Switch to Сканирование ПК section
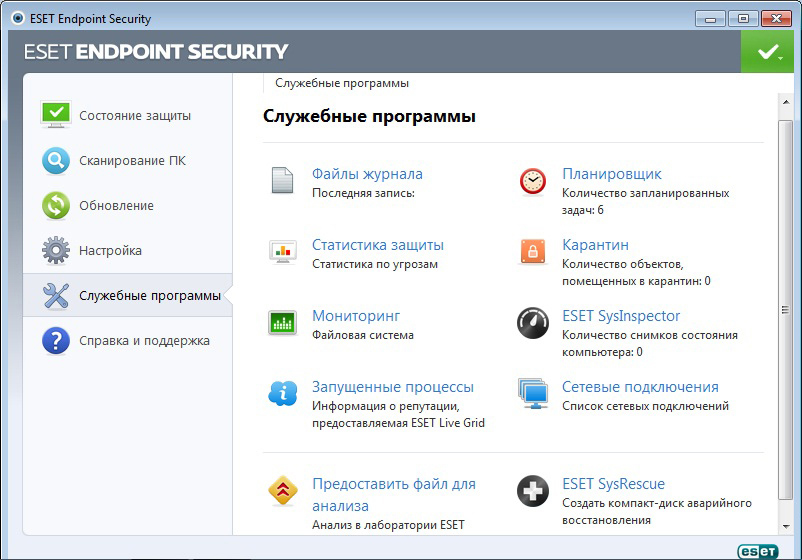 click(x=132, y=160)
